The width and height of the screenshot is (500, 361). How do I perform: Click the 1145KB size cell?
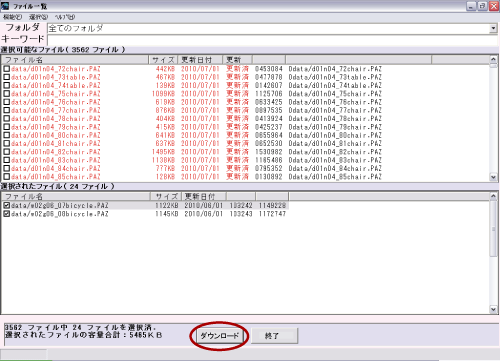pos(167,214)
